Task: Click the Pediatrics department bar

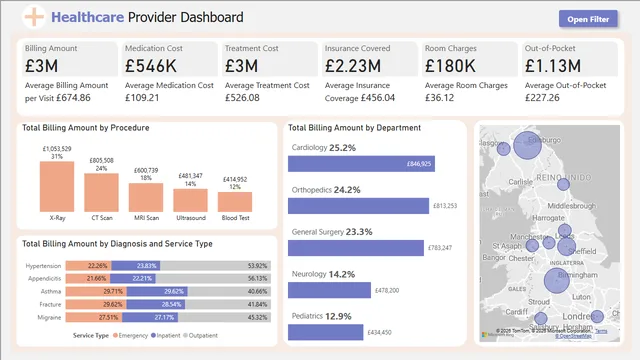Action: click(x=326, y=332)
